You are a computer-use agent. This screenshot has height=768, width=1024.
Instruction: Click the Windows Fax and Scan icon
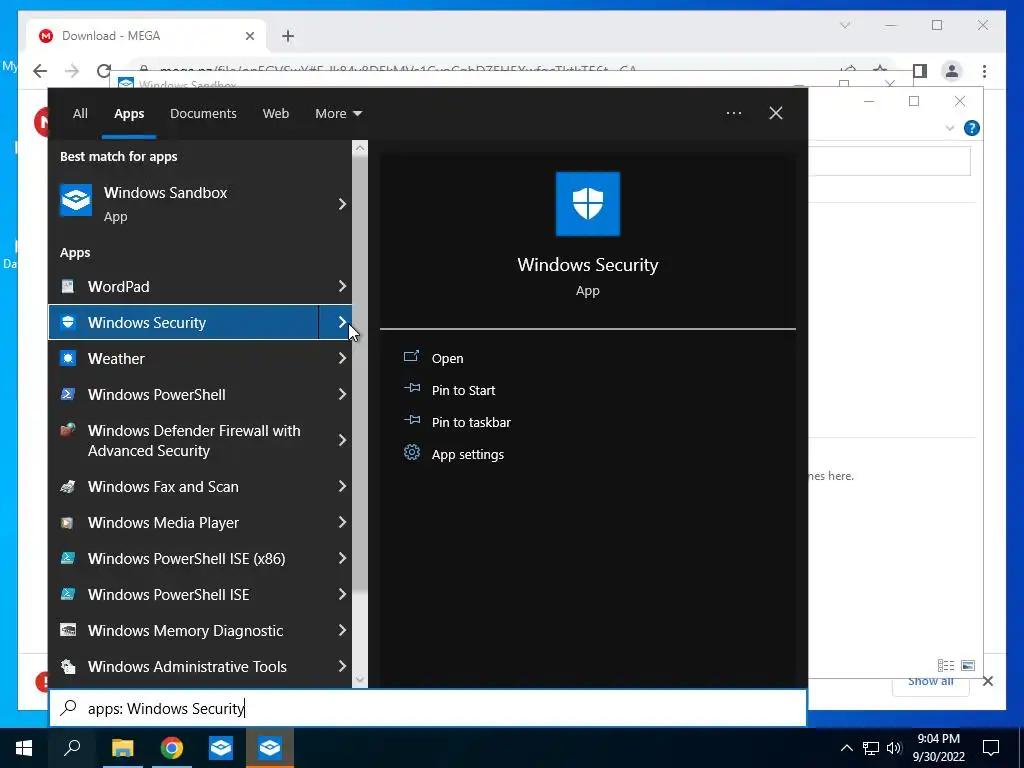(x=68, y=487)
